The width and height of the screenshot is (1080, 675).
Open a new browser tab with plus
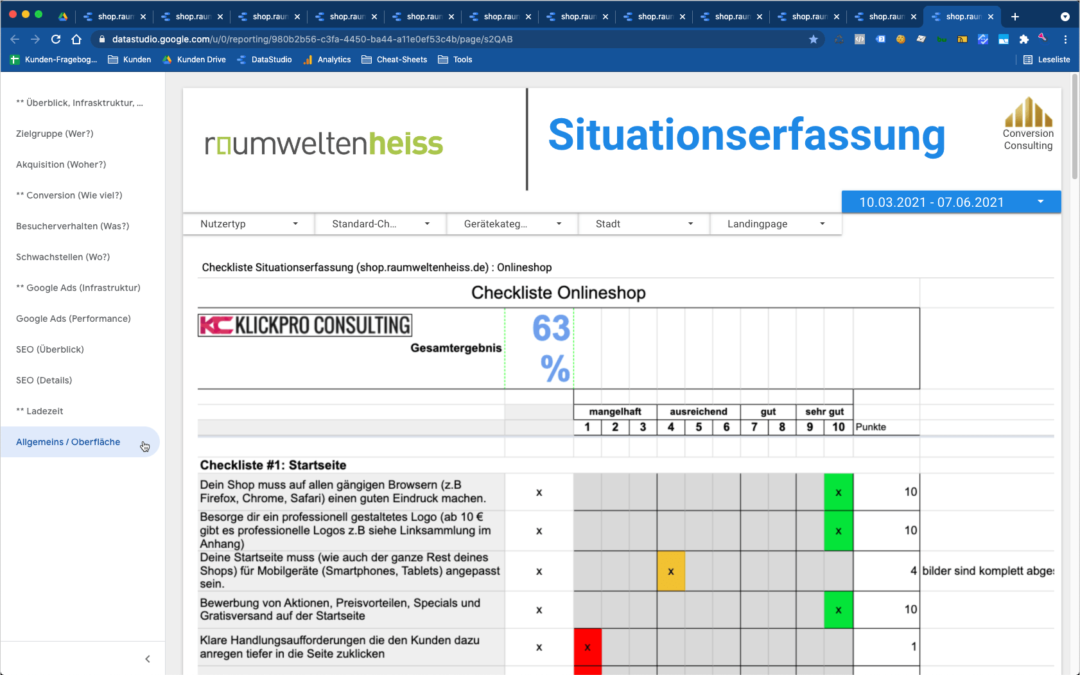coord(1015,16)
